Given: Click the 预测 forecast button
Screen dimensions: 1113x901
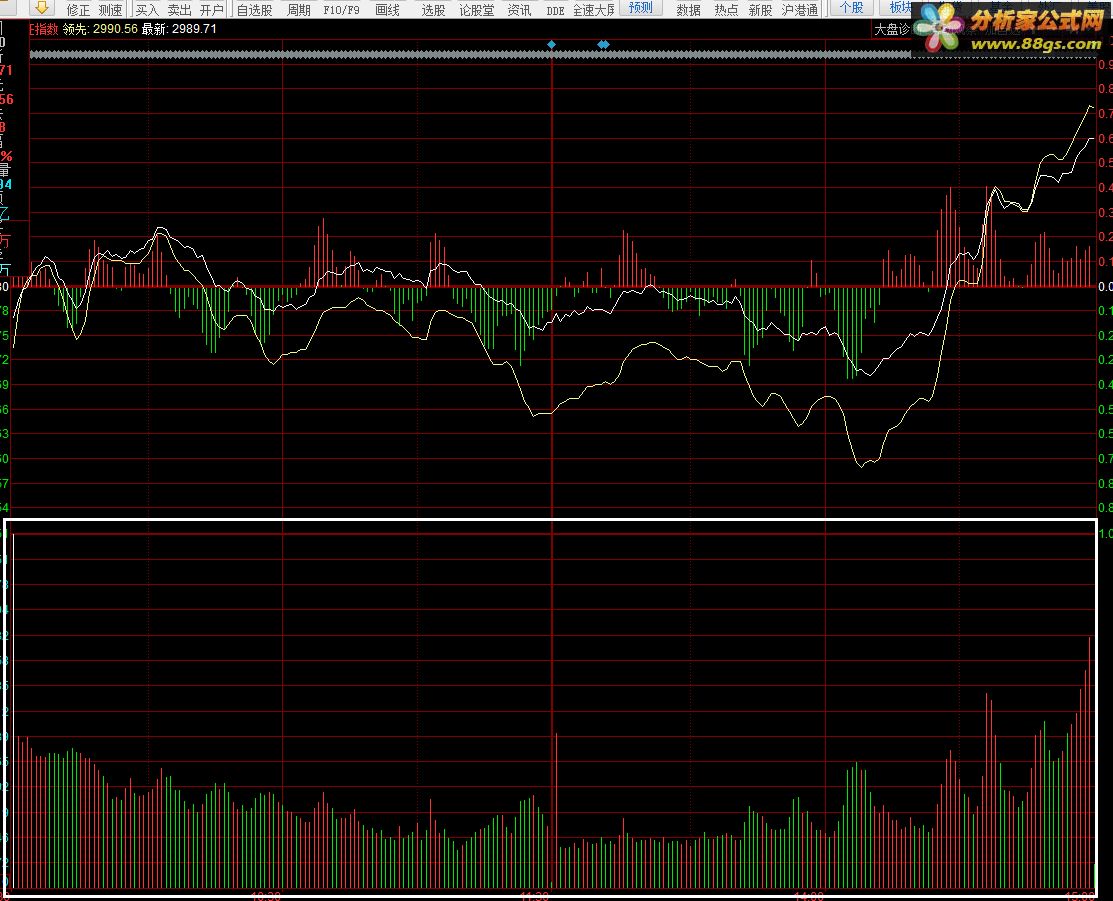Looking at the screenshot, I should coord(640,8).
